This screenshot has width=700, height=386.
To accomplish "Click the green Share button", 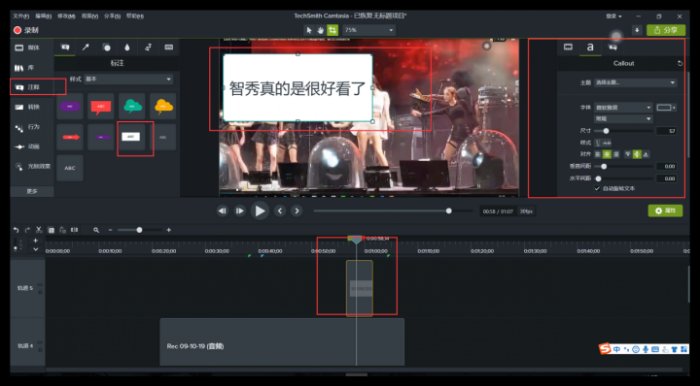I will 666,30.
